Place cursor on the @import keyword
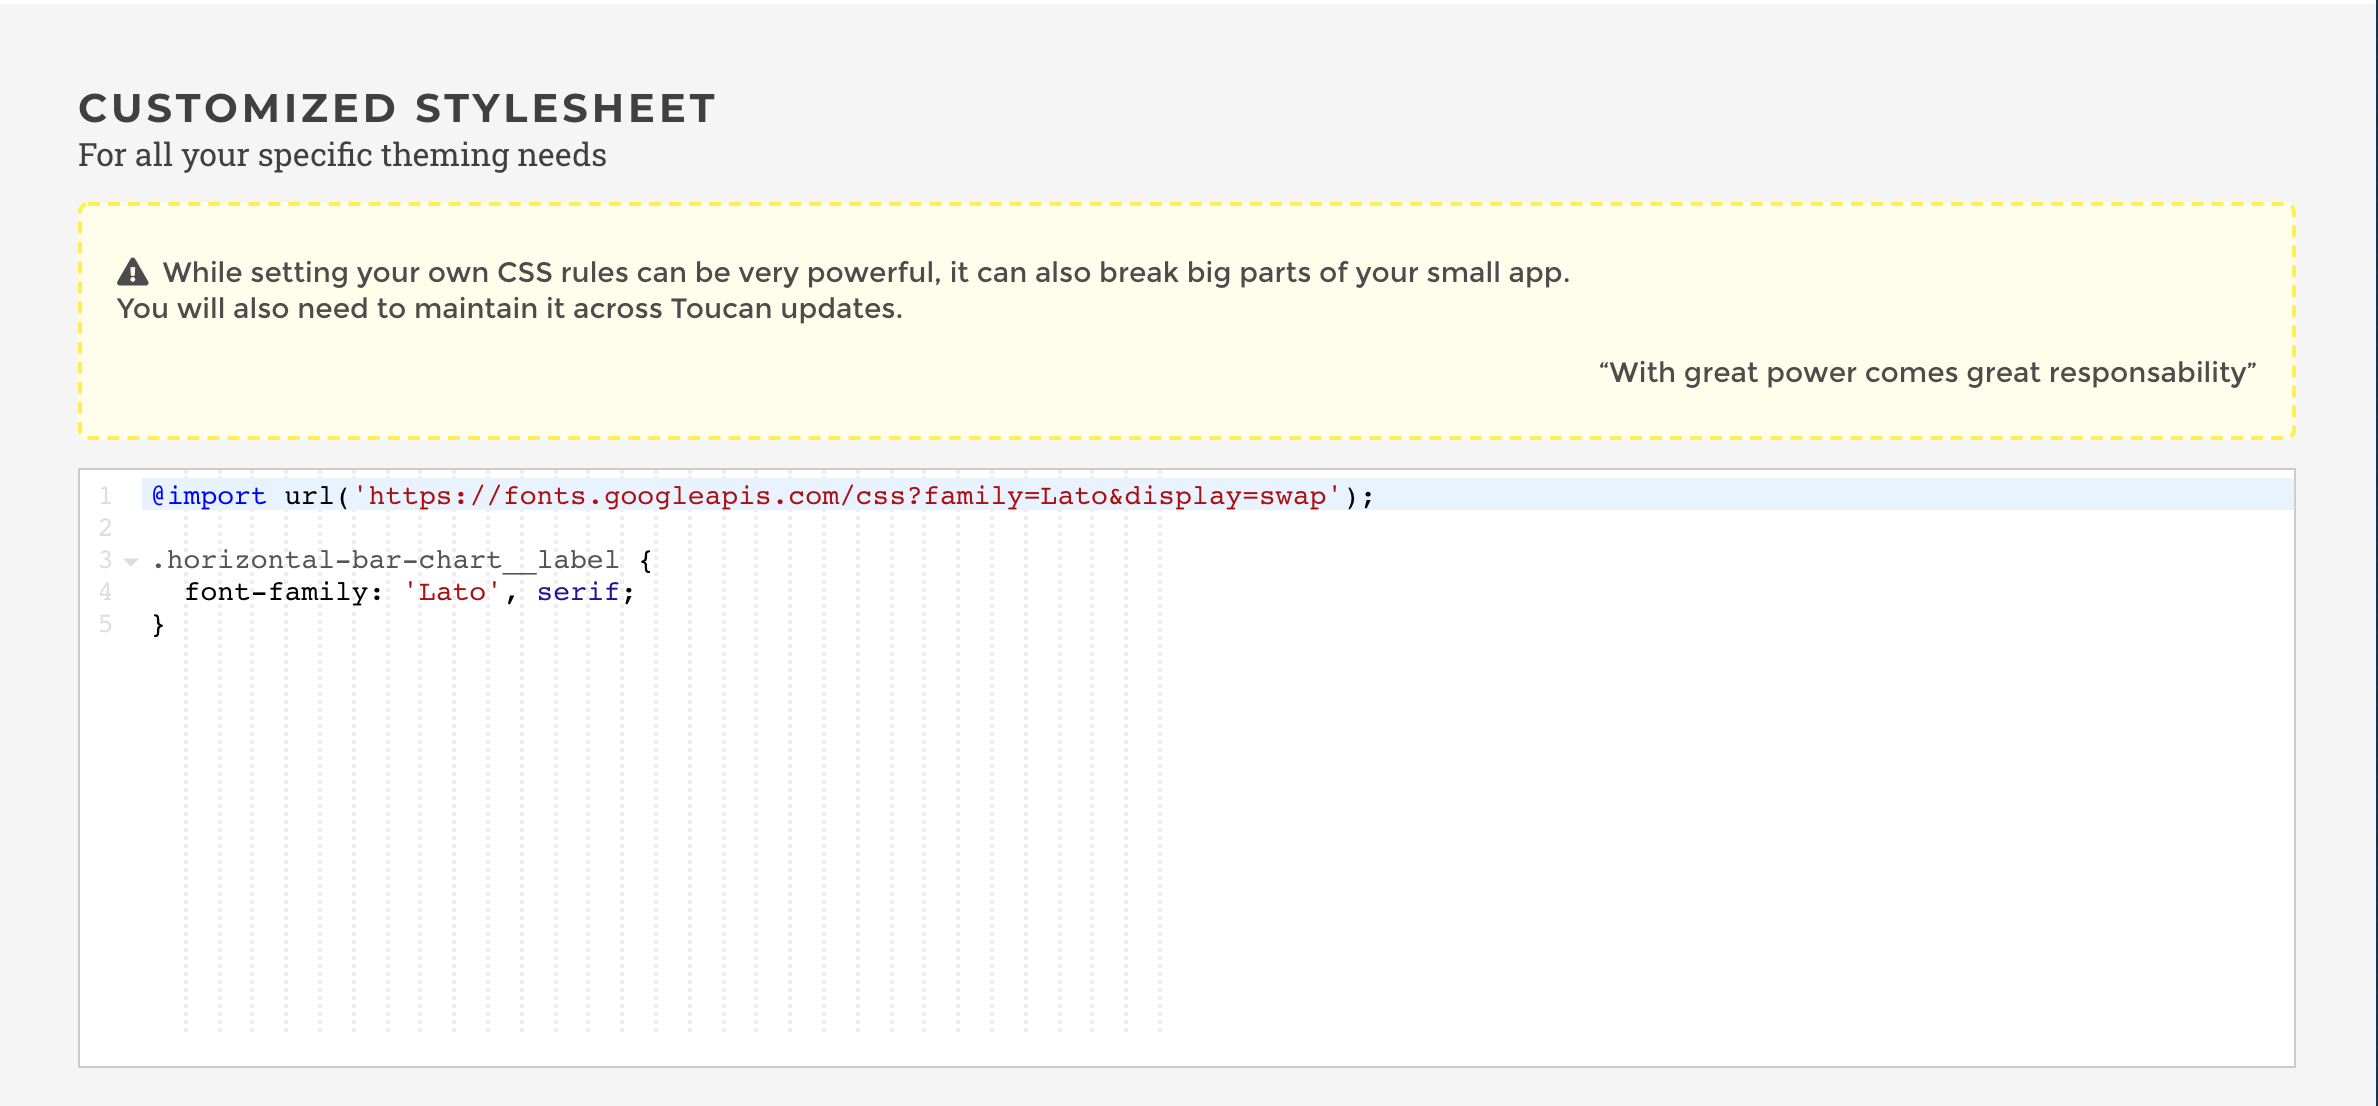This screenshot has width=2378, height=1106. [209, 496]
